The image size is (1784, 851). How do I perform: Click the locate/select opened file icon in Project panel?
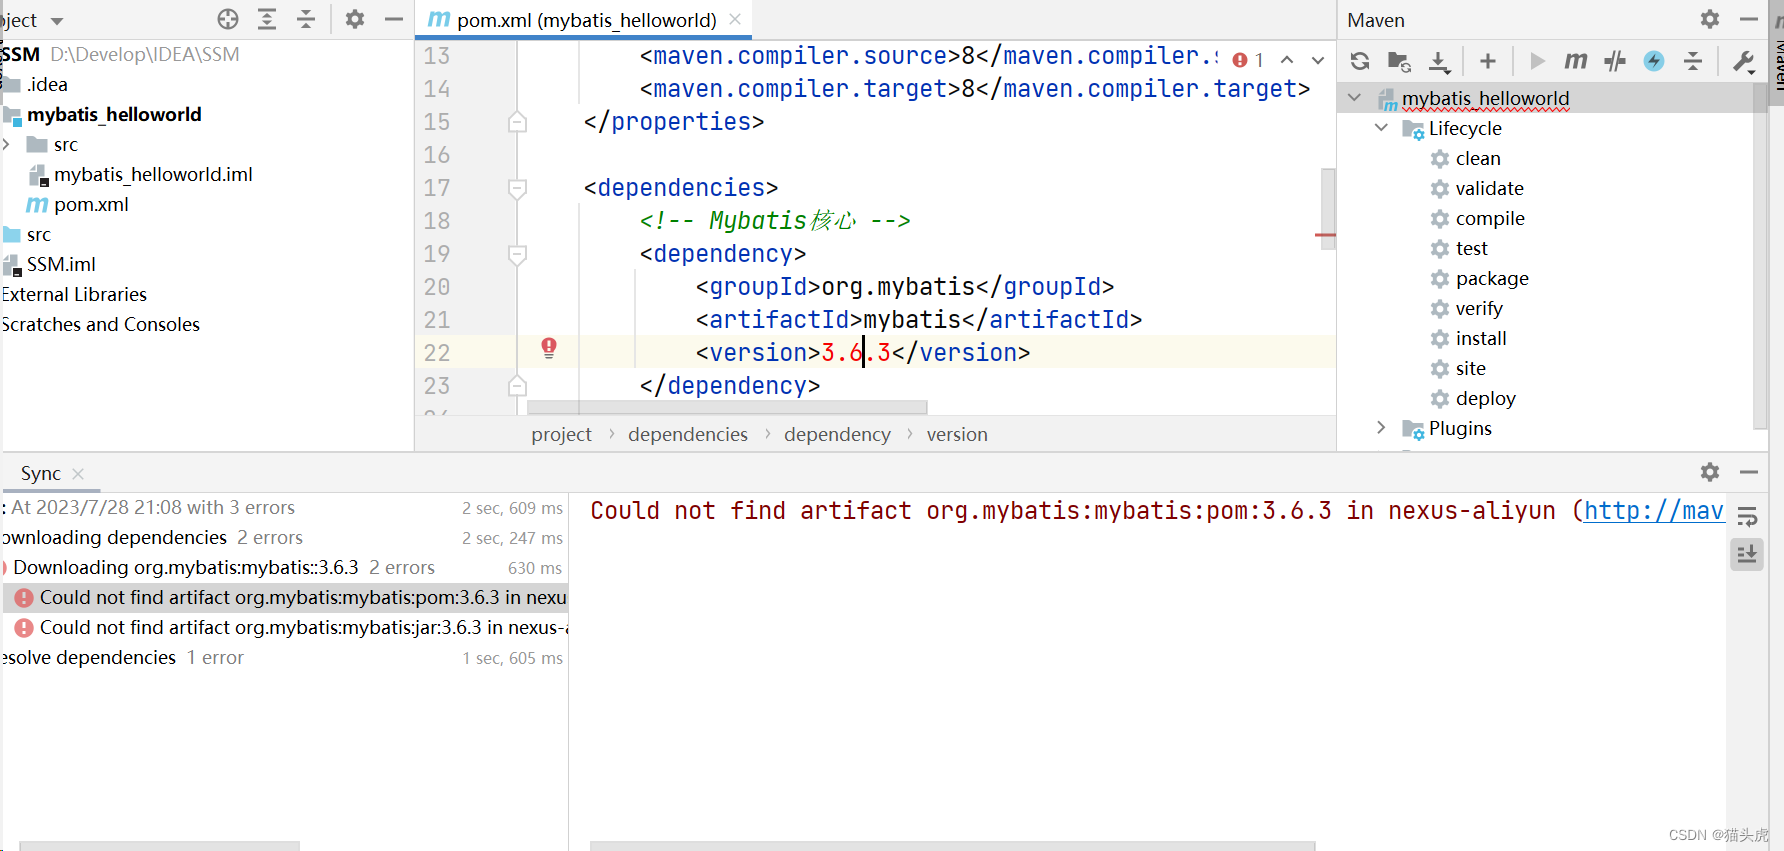[x=228, y=19]
